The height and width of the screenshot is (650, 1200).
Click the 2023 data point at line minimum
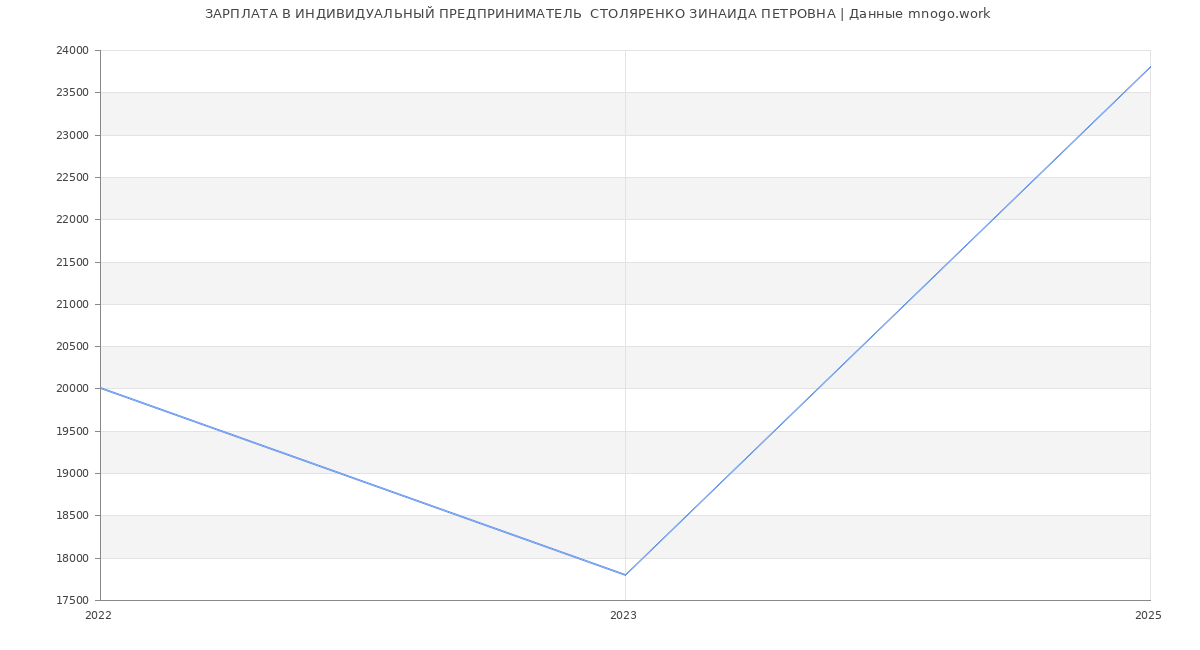pos(625,575)
